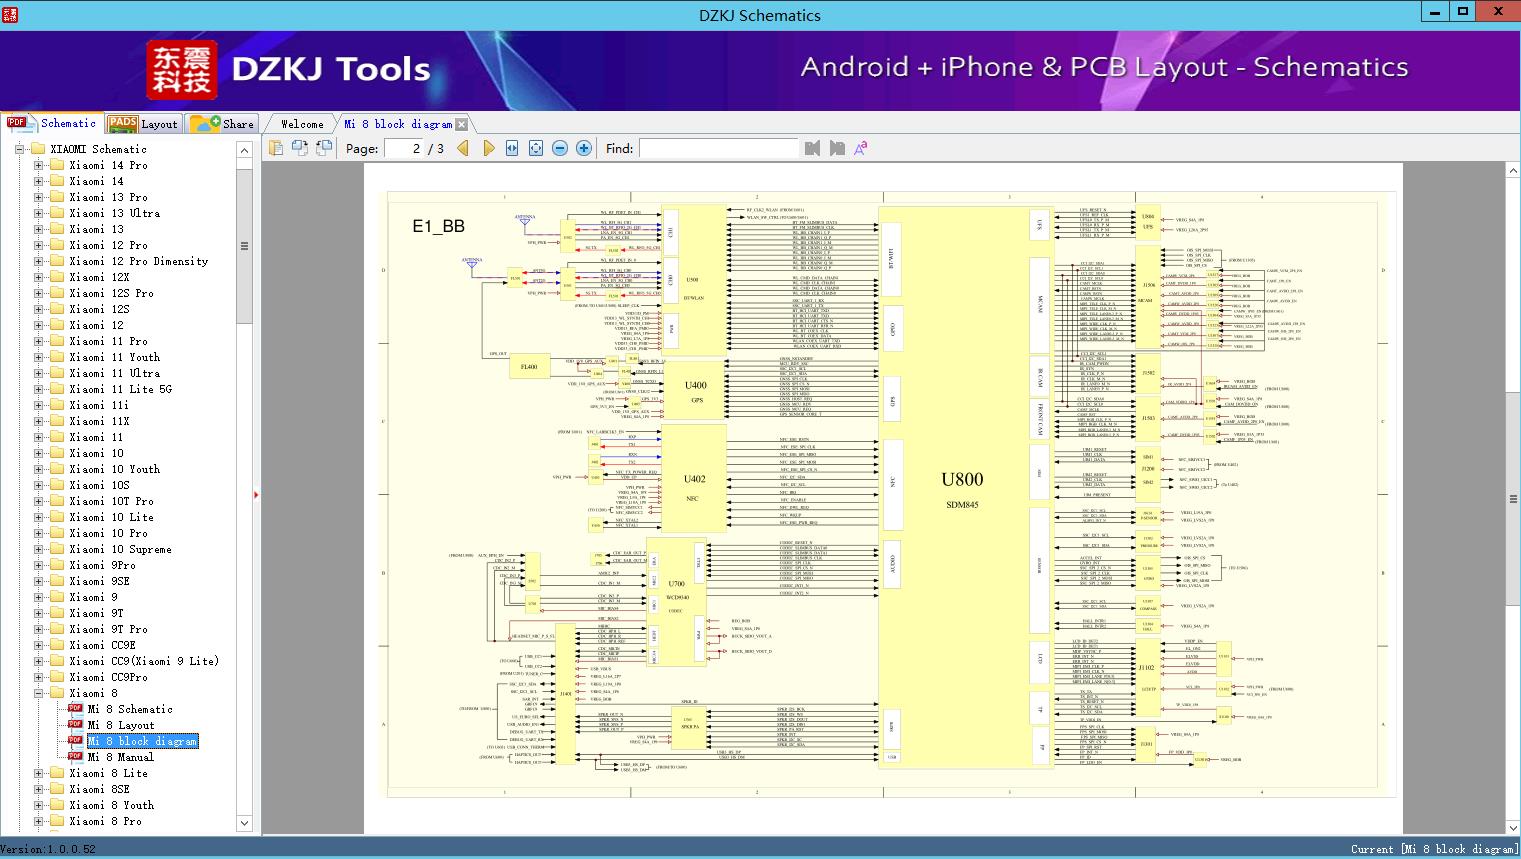Click the fit width icon
1521x859 pixels.
point(512,148)
